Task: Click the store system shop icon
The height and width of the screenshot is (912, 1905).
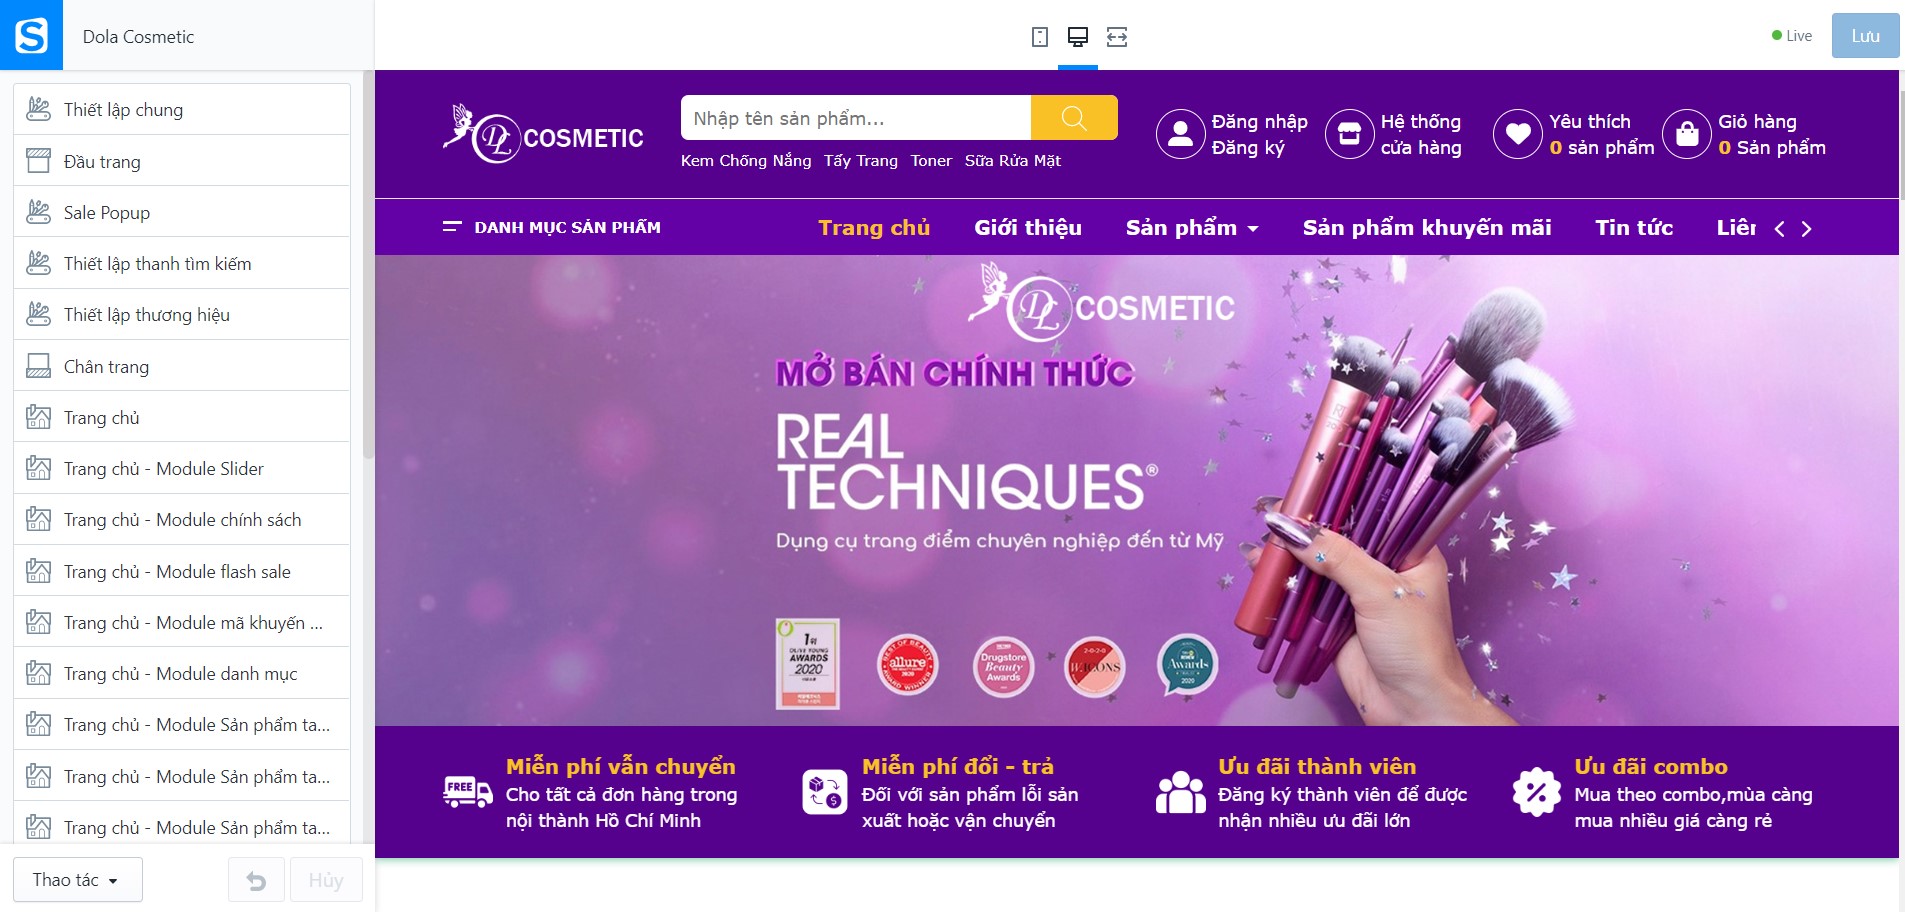Action: (1350, 134)
